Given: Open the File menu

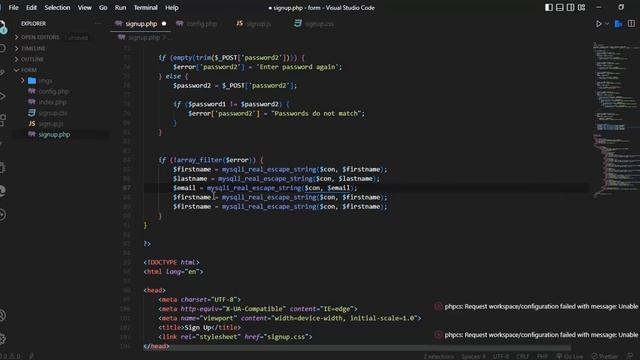Looking at the screenshot, I should pos(13,7).
